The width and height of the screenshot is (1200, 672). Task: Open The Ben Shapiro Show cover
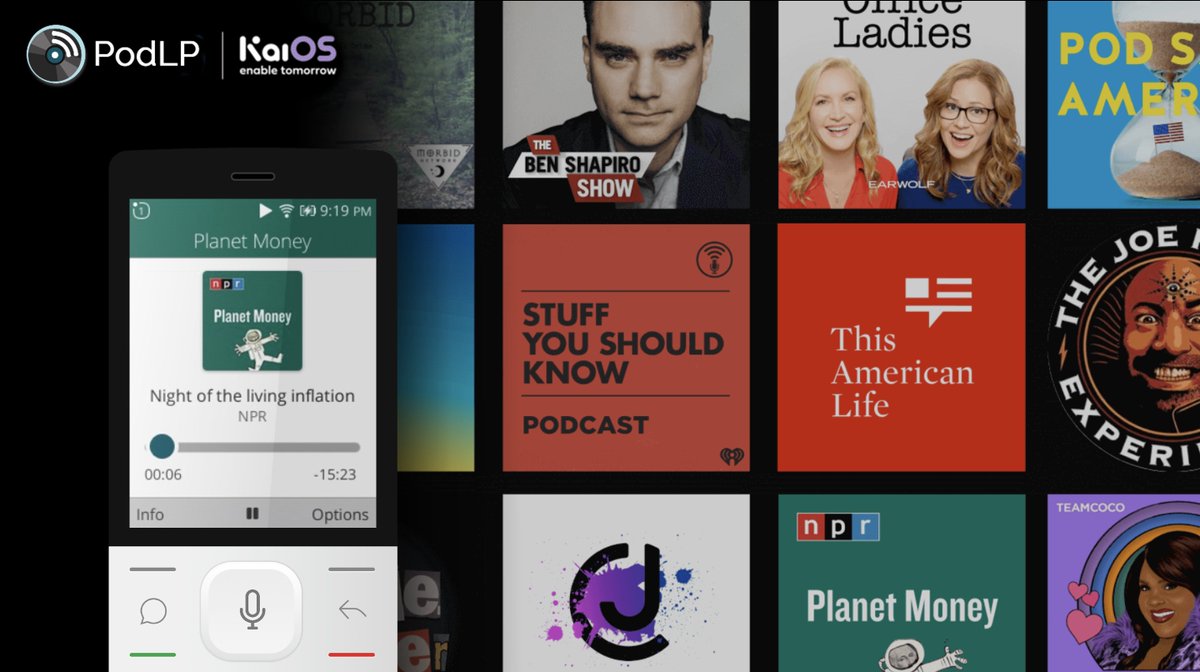point(626,104)
